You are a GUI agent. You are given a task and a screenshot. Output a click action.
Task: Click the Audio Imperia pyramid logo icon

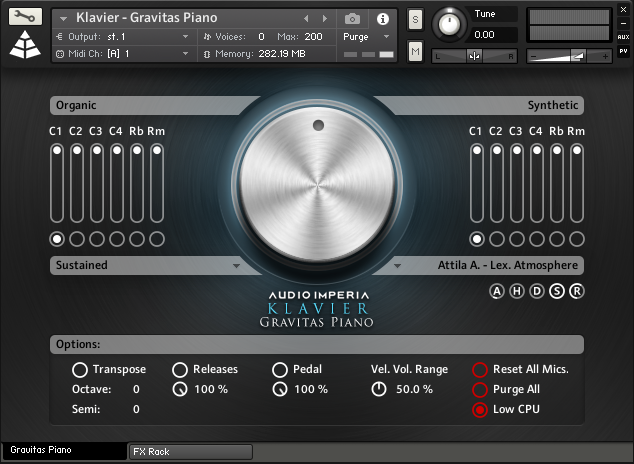(x=25, y=44)
